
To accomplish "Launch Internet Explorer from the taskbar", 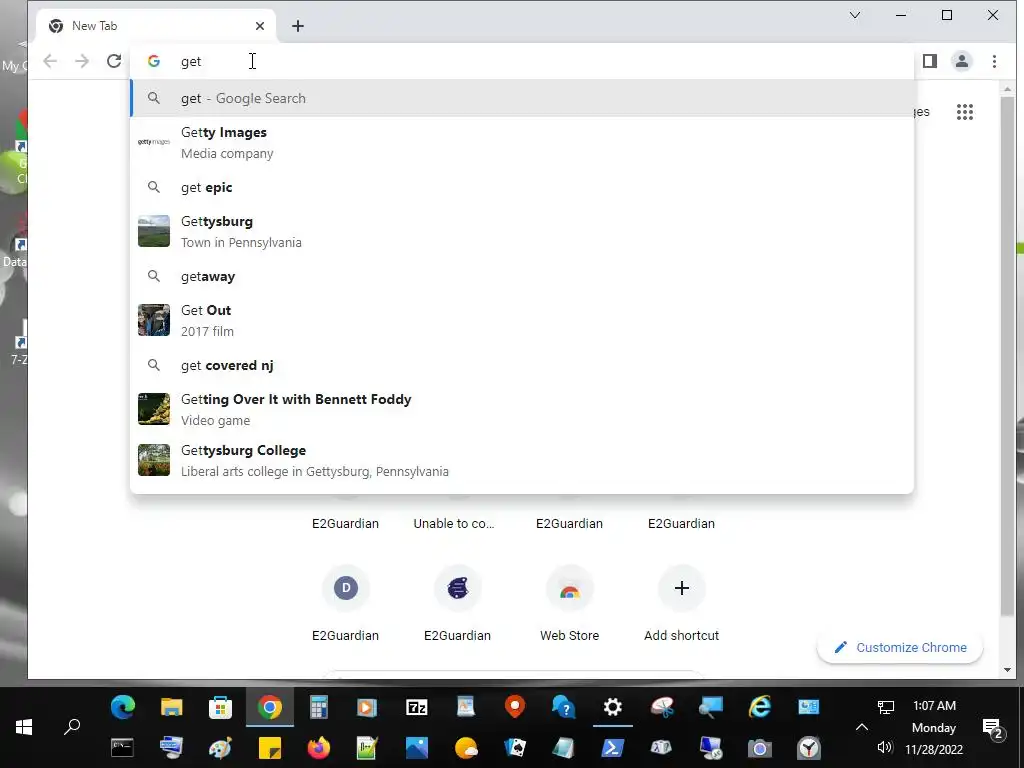I will click(x=760, y=707).
